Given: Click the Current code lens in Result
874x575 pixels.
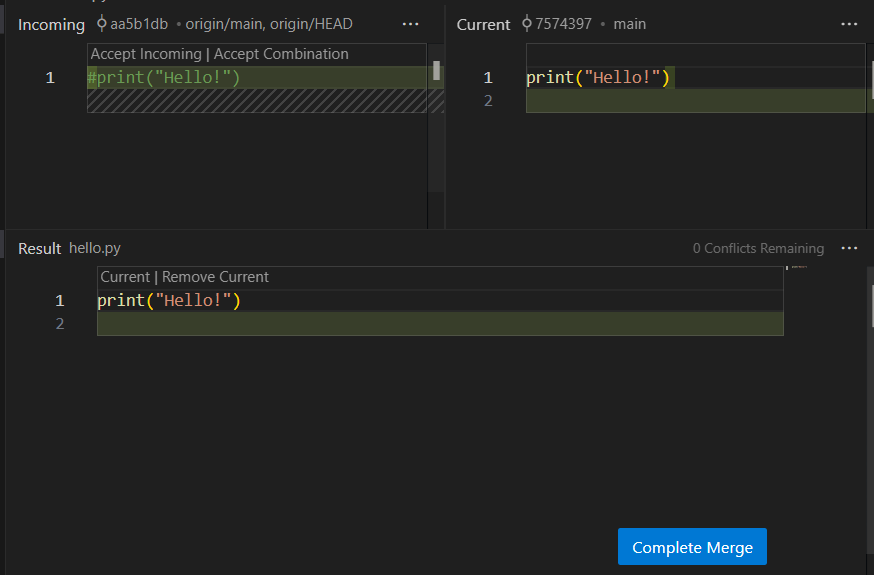Looking at the screenshot, I should click(125, 277).
